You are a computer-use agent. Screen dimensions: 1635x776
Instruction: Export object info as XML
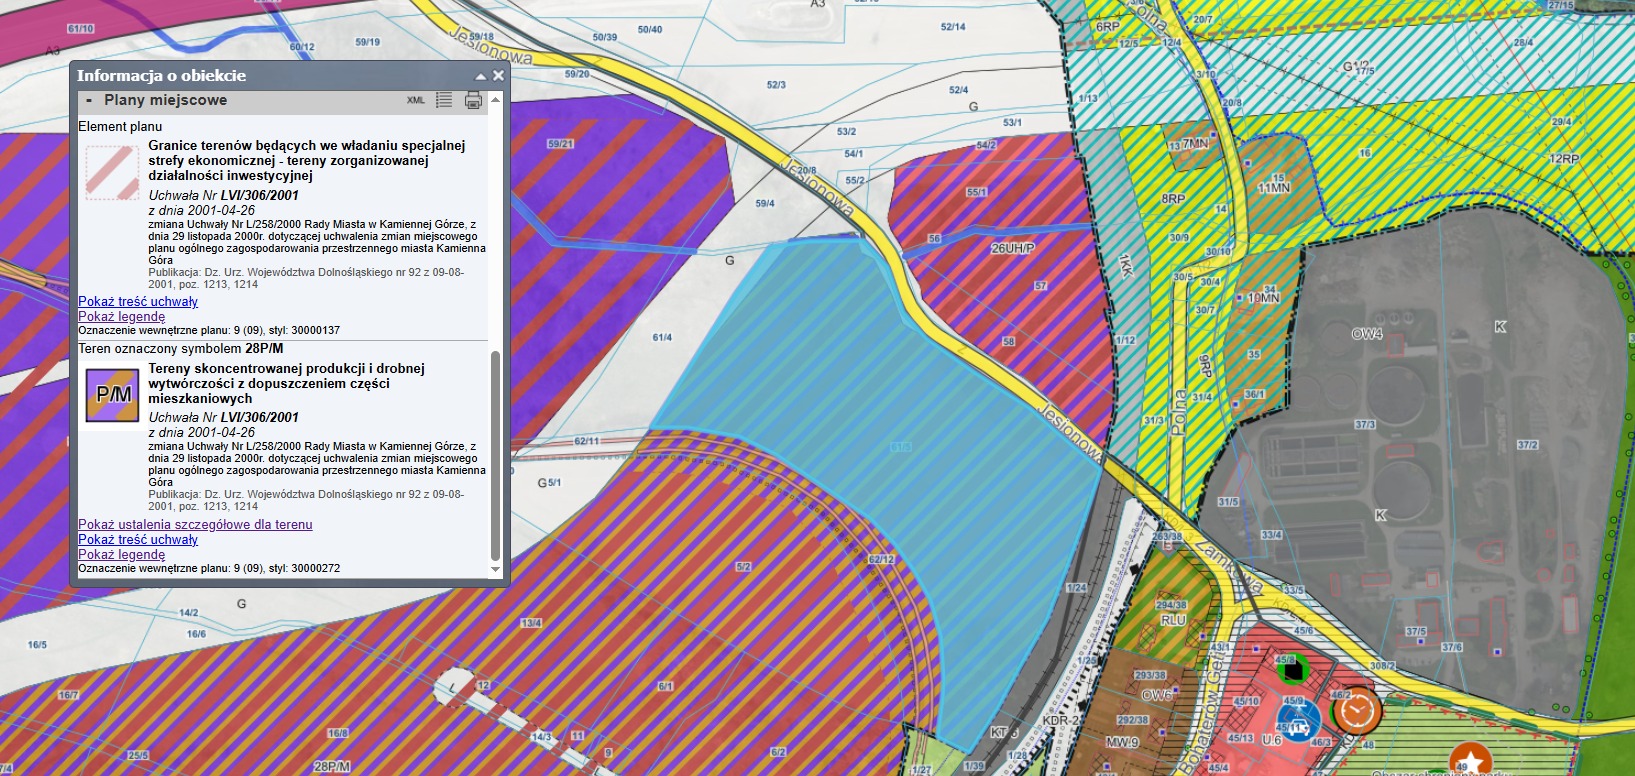coord(416,100)
